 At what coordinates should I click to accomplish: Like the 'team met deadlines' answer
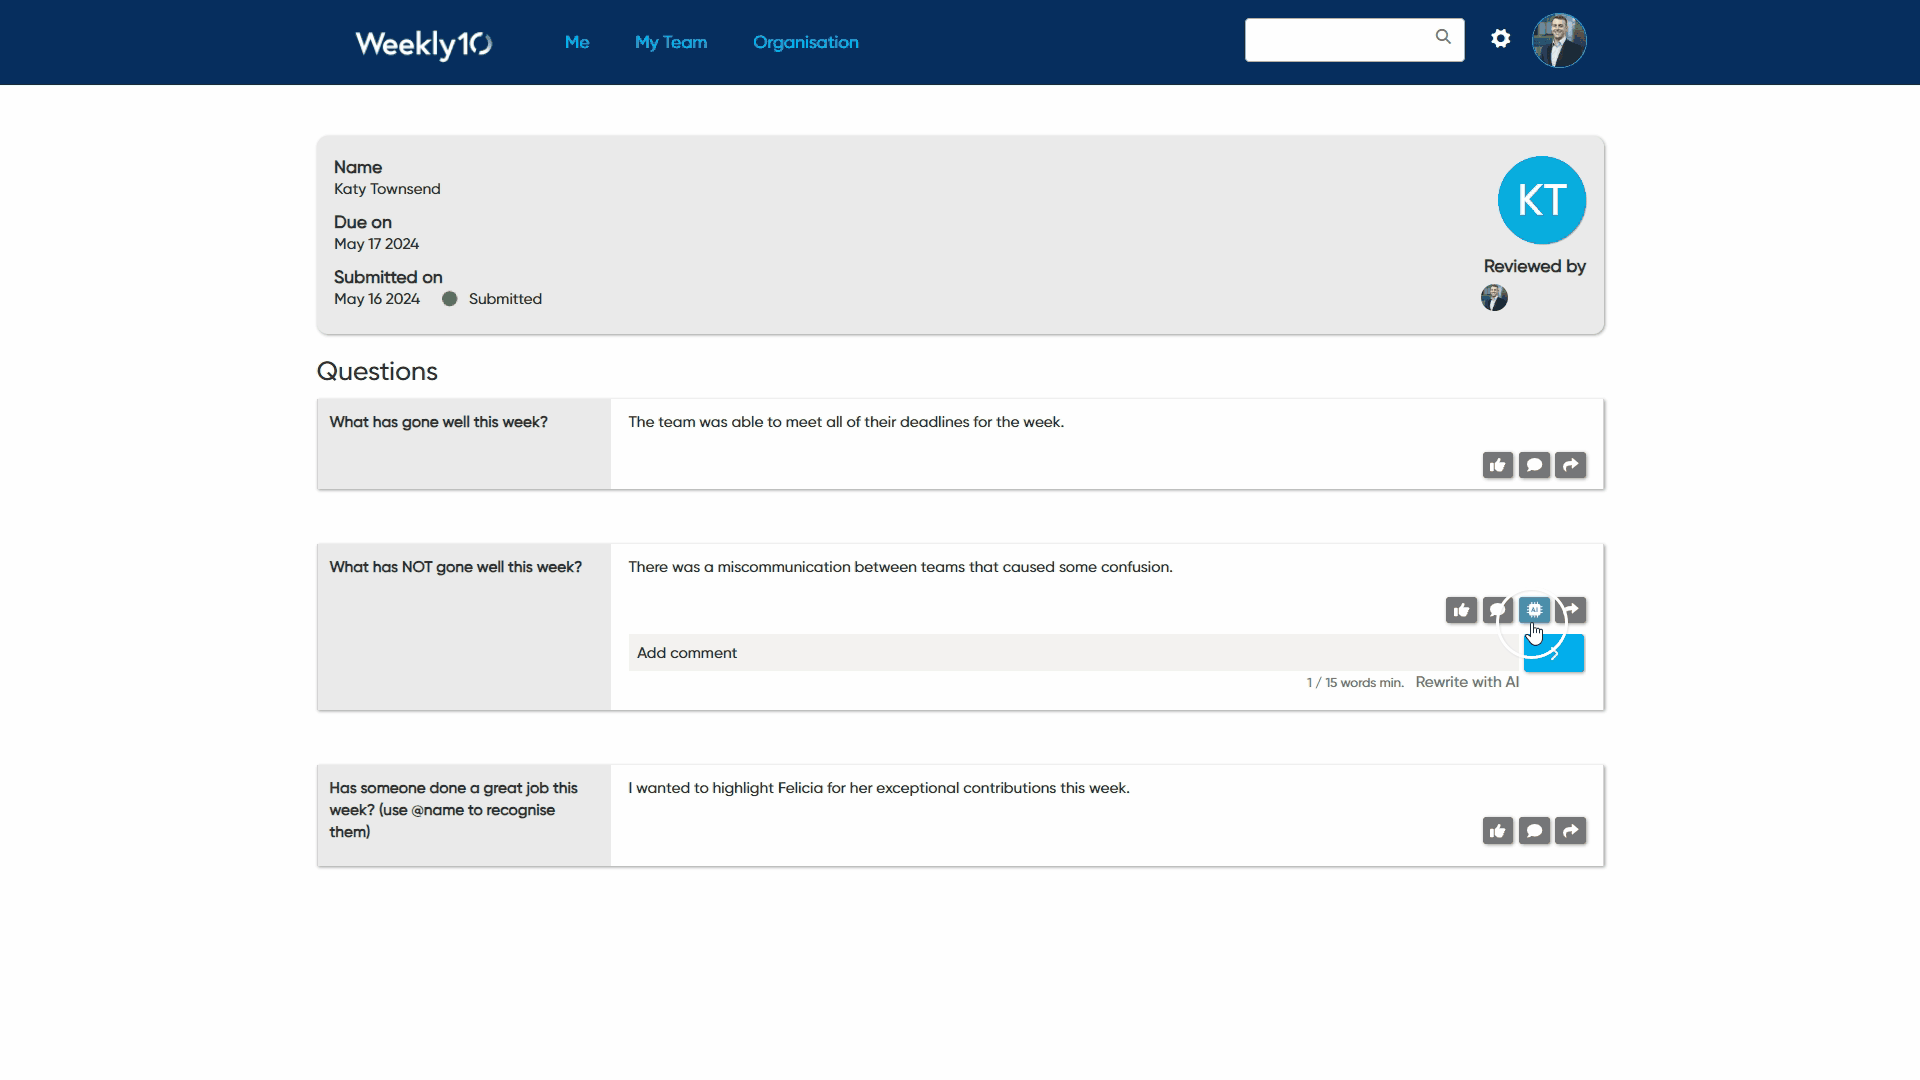(1497, 465)
